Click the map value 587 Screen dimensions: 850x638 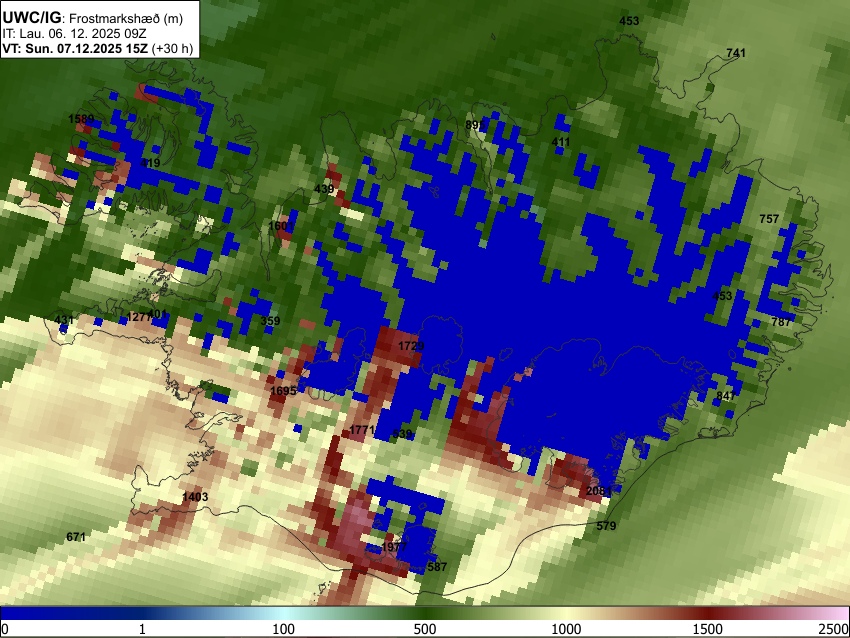[x=437, y=566]
